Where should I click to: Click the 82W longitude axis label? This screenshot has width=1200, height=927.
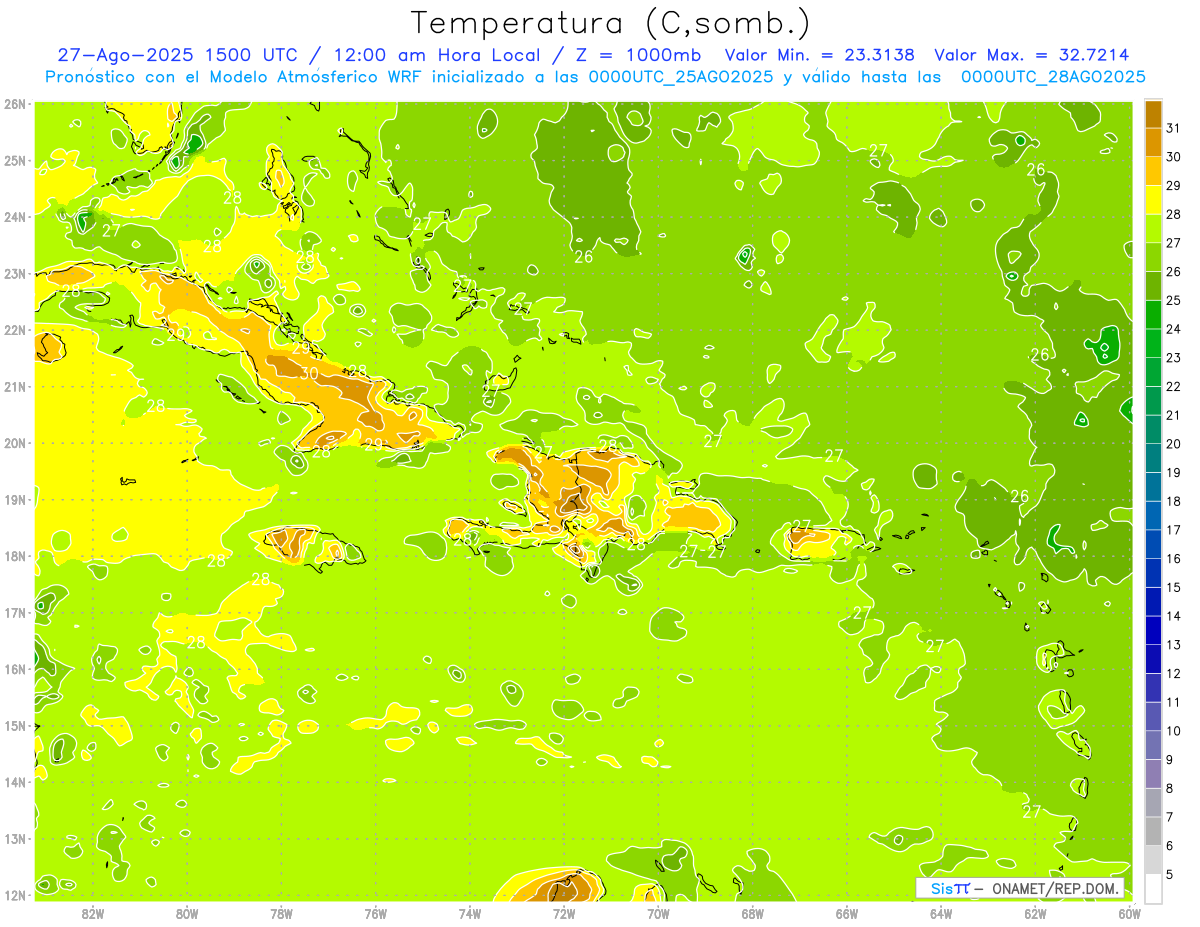pyautogui.click(x=93, y=914)
